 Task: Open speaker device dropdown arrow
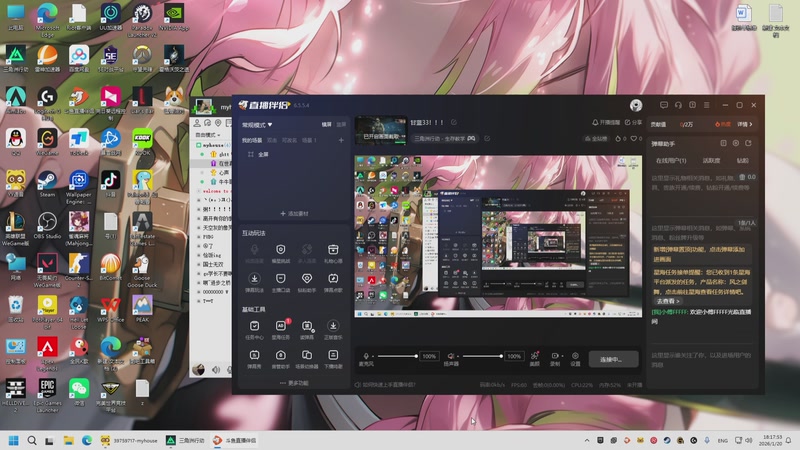tap(458, 356)
